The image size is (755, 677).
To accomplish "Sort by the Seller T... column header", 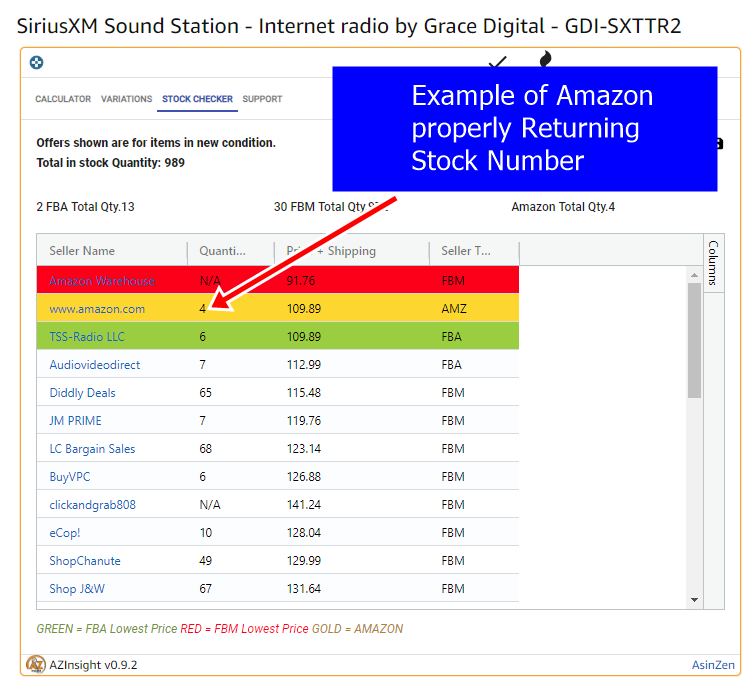I will [x=466, y=251].
